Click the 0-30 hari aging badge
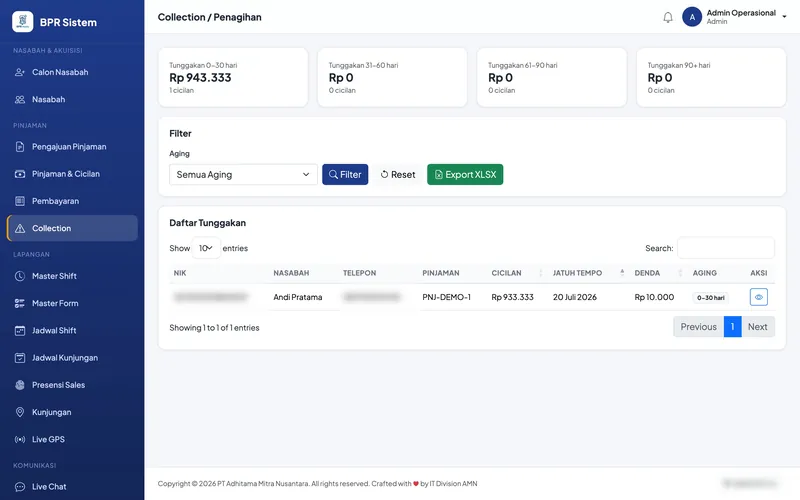Image resolution: width=800 pixels, height=500 pixels. point(711,297)
